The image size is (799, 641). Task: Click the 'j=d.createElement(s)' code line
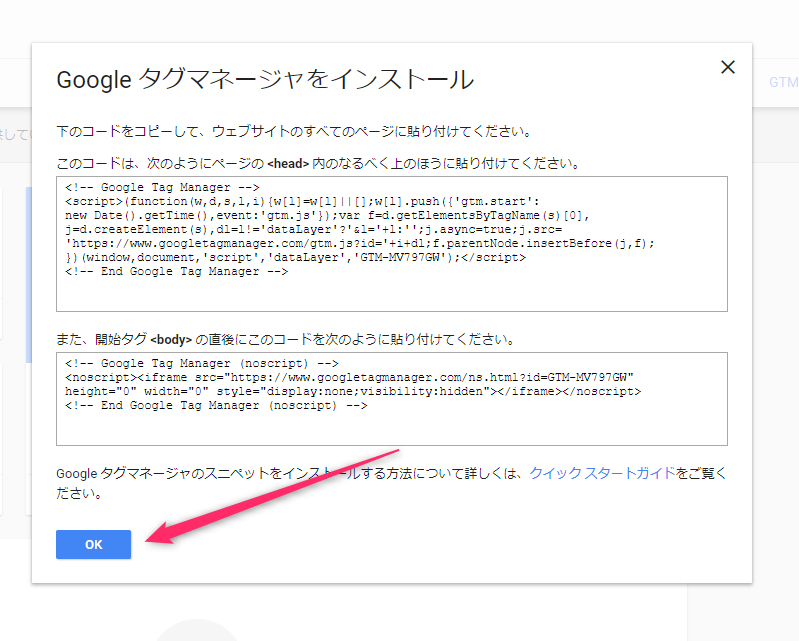pos(313,229)
